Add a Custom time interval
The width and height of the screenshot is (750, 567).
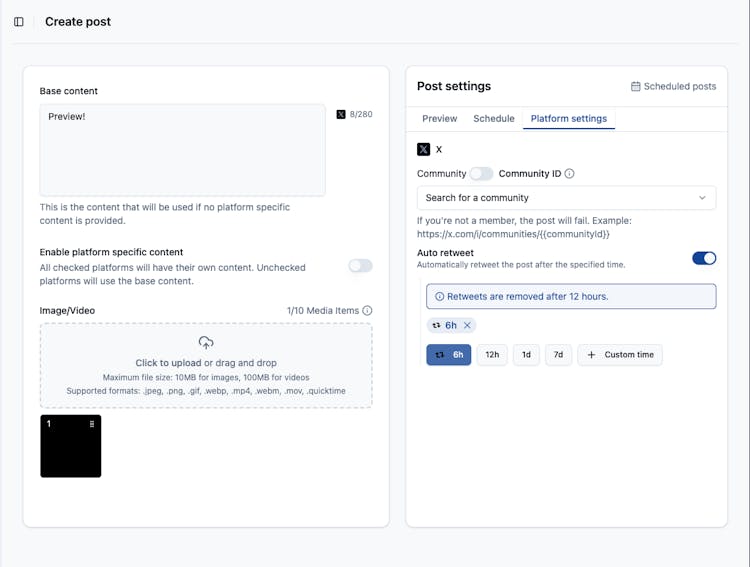[620, 355]
